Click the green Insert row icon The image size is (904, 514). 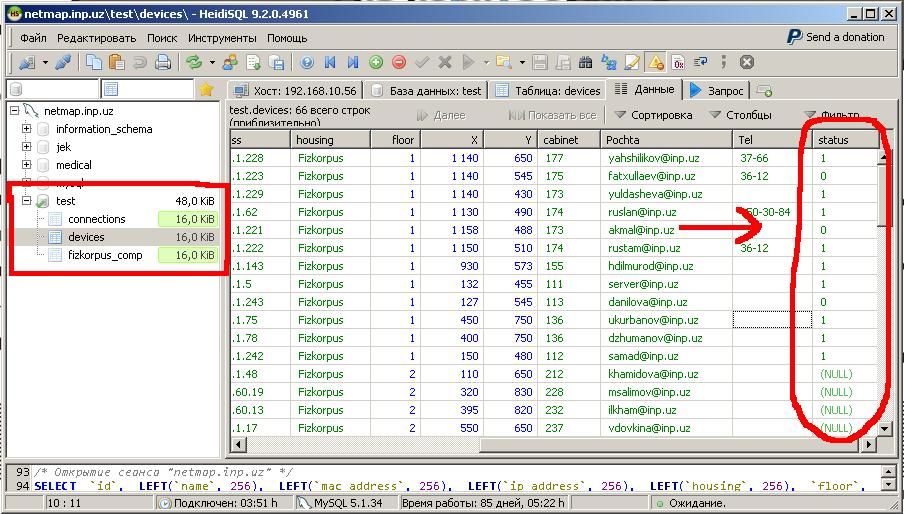376,63
